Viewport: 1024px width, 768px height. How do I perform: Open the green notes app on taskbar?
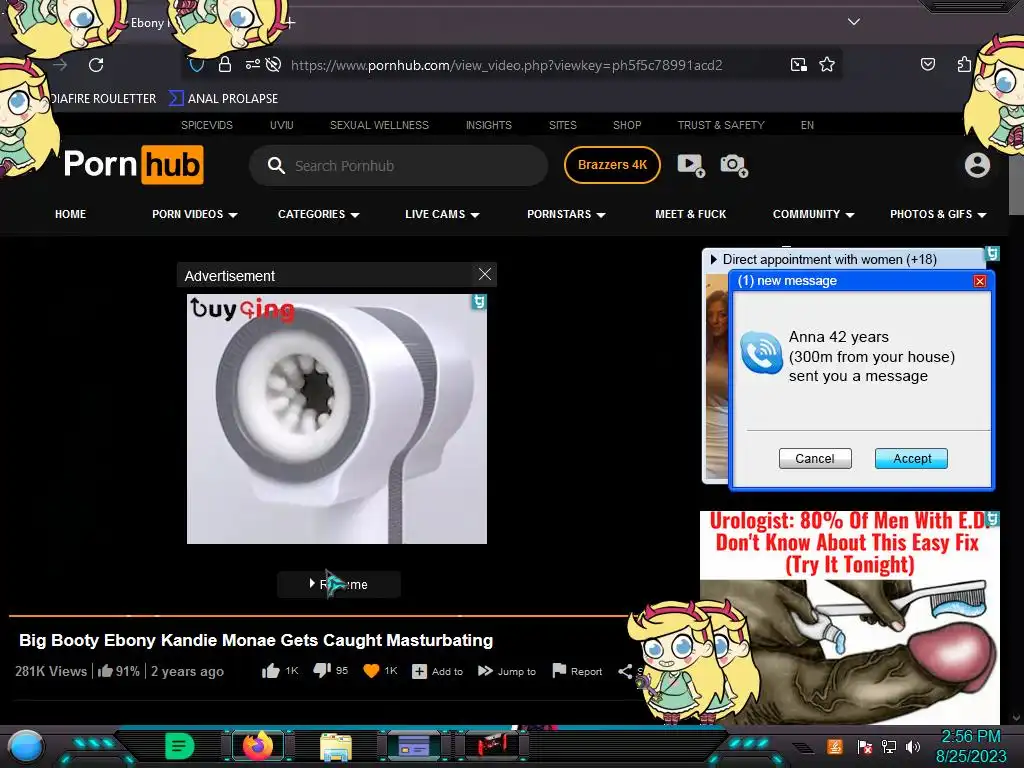(180, 746)
